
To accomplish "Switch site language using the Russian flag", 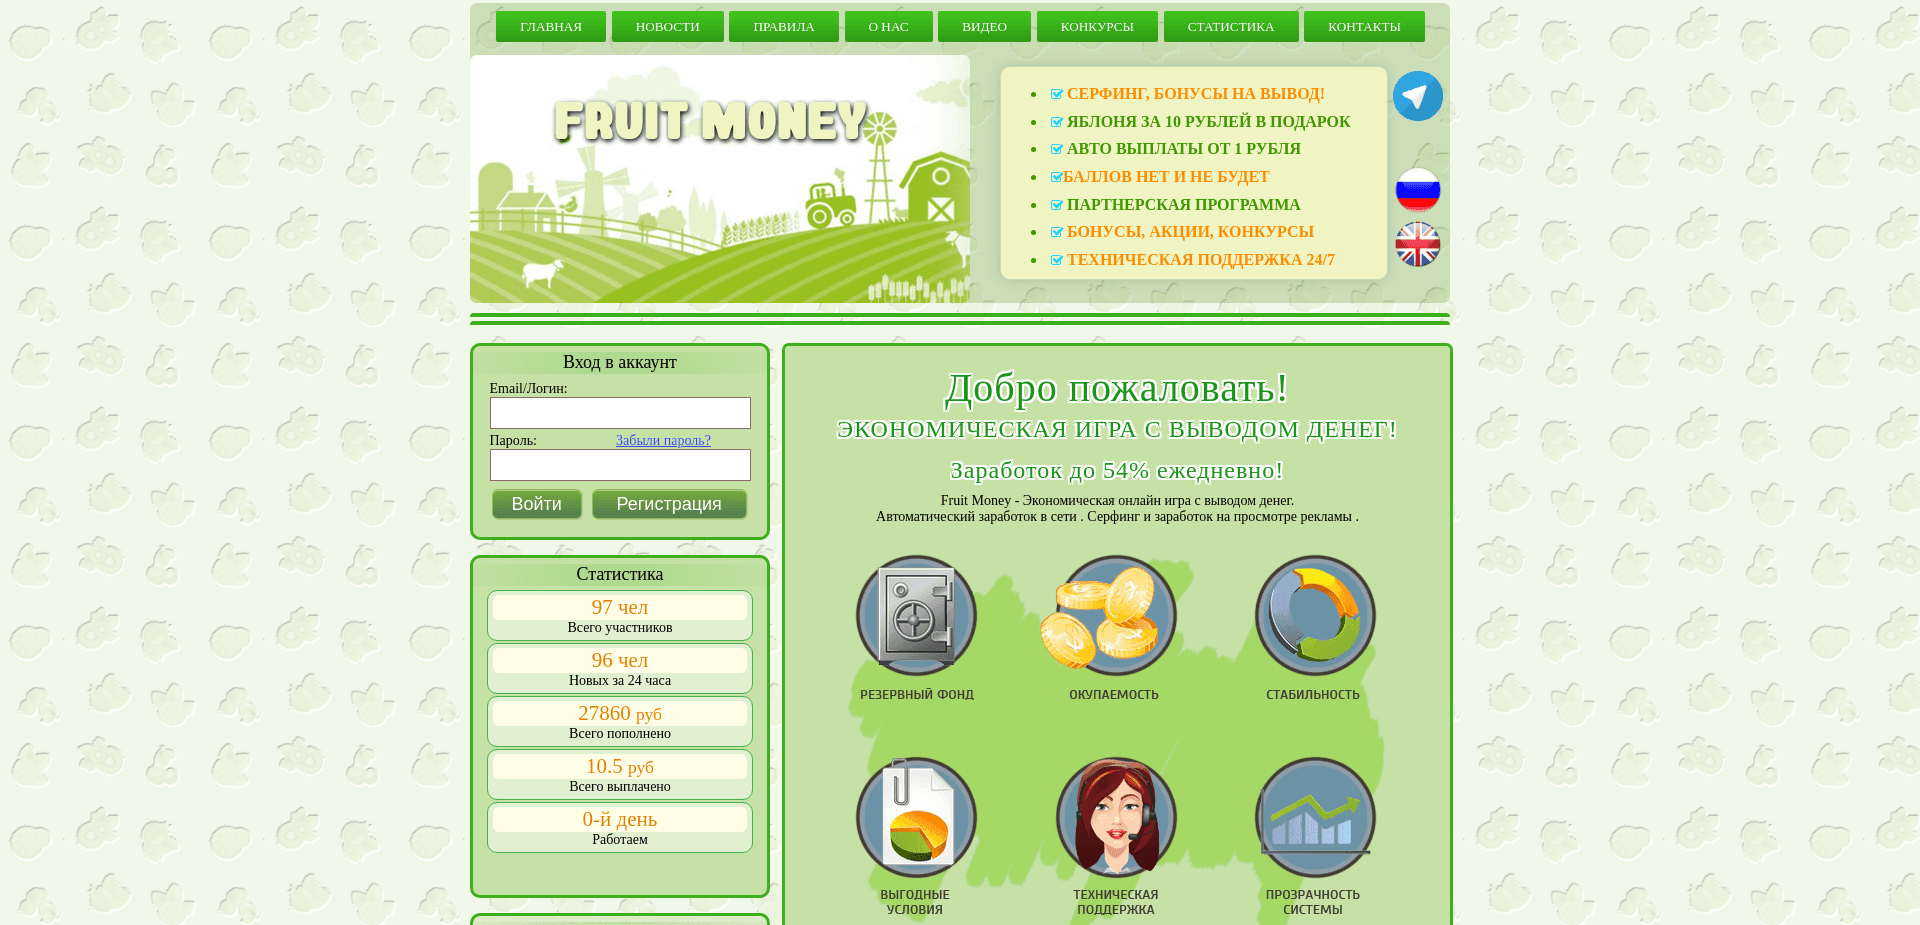I will click(x=1416, y=190).
